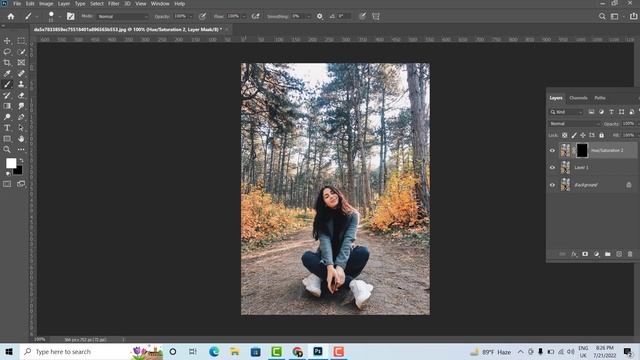Toggle pressure for opacity
Screen dimensions: 640x360
pyautogui.click(x=202, y=16)
